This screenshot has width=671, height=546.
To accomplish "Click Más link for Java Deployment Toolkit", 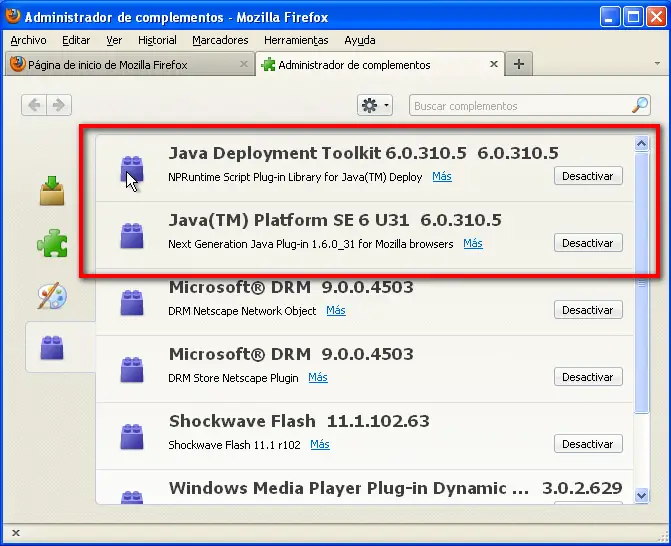I will pyautogui.click(x=442, y=176).
